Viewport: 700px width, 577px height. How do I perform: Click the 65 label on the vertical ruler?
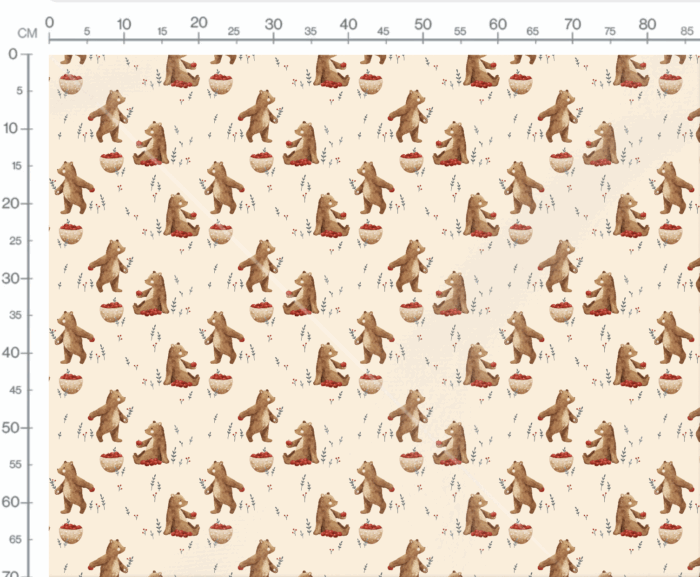pos(16,539)
